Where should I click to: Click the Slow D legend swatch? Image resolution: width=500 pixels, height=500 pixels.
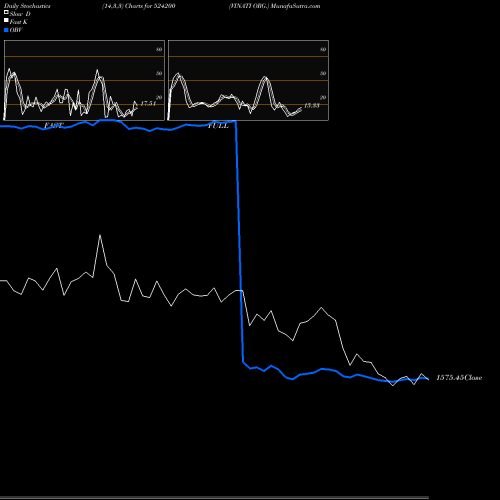click(x=6, y=12)
